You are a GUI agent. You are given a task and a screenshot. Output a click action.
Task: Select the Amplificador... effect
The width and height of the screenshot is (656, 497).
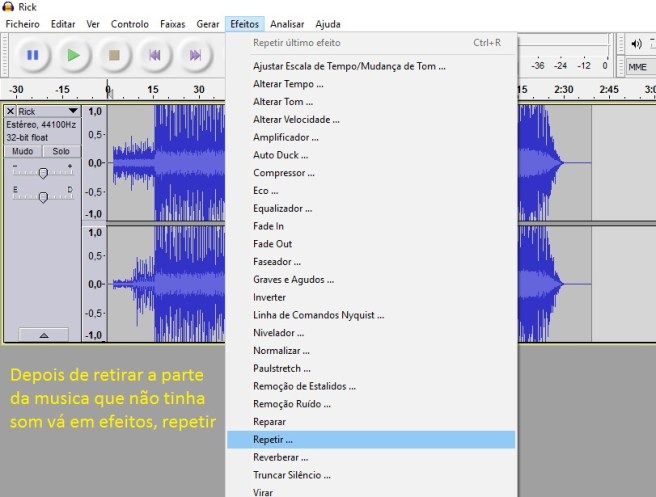tap(286, 137)
